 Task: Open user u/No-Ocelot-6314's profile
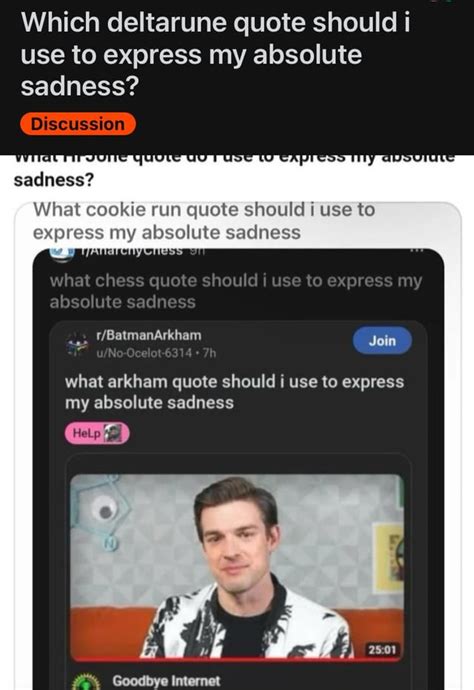(144, 353)
